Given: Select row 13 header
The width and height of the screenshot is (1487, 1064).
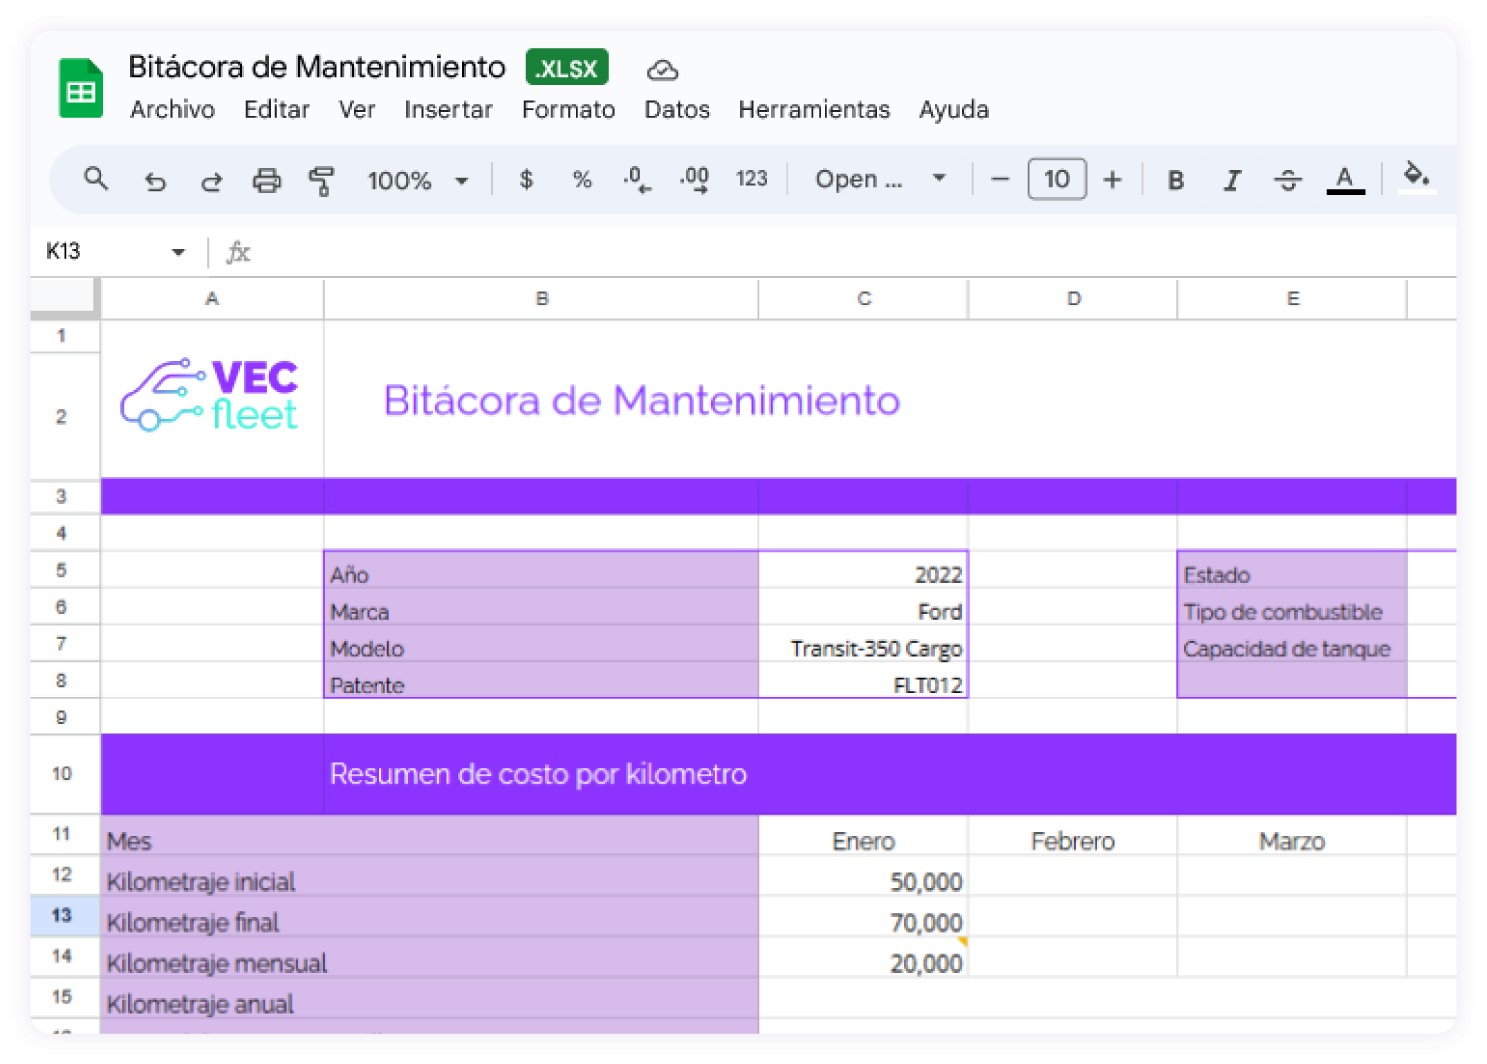Looking at the screenshot, I should pyautogui.click(x=63, y=916).
